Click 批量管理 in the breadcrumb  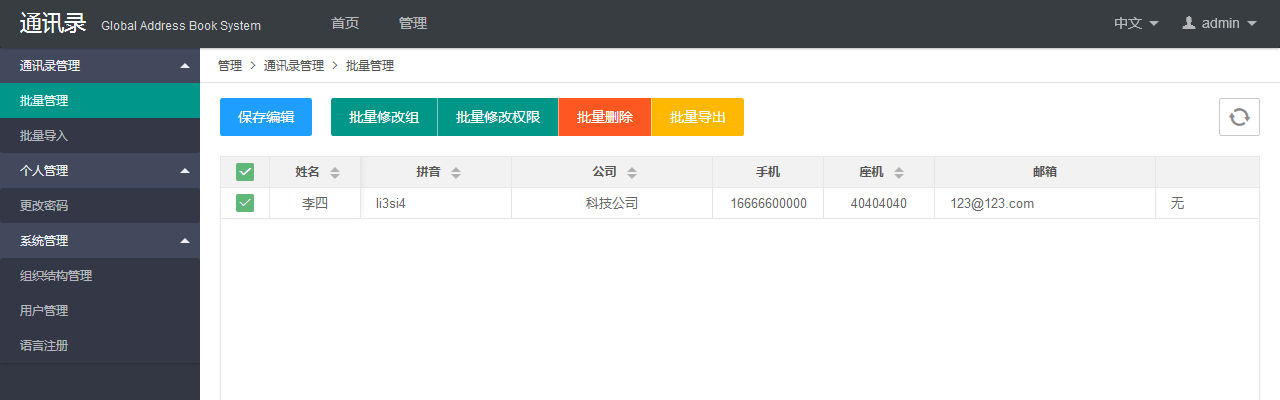click(x=370, y=66)
